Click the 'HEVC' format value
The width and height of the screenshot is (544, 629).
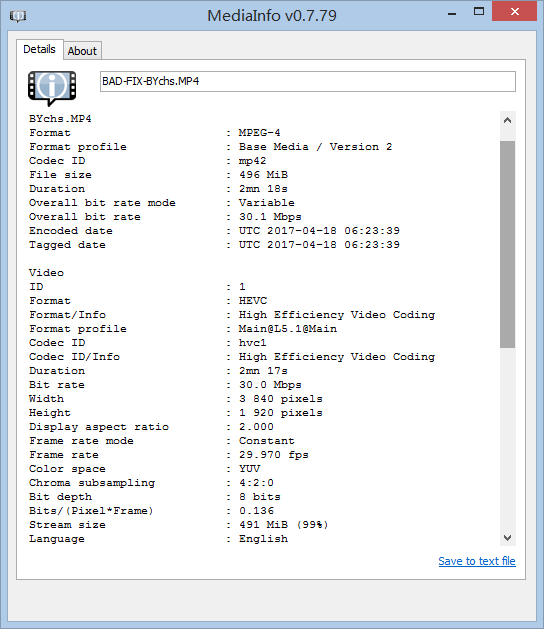pos(253,301)
